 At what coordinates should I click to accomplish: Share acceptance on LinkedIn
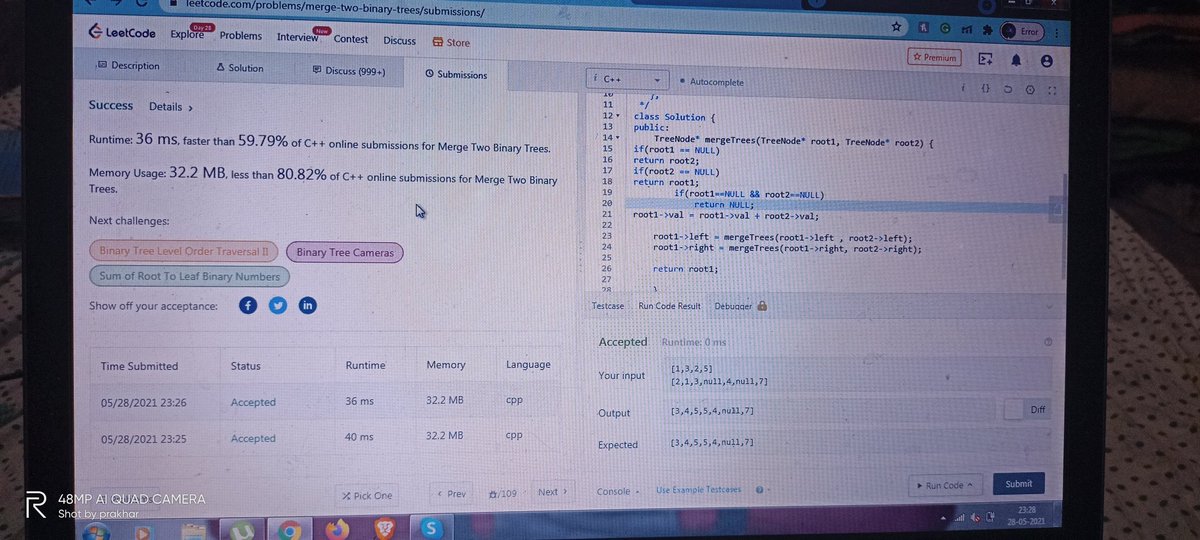(308, 305)
